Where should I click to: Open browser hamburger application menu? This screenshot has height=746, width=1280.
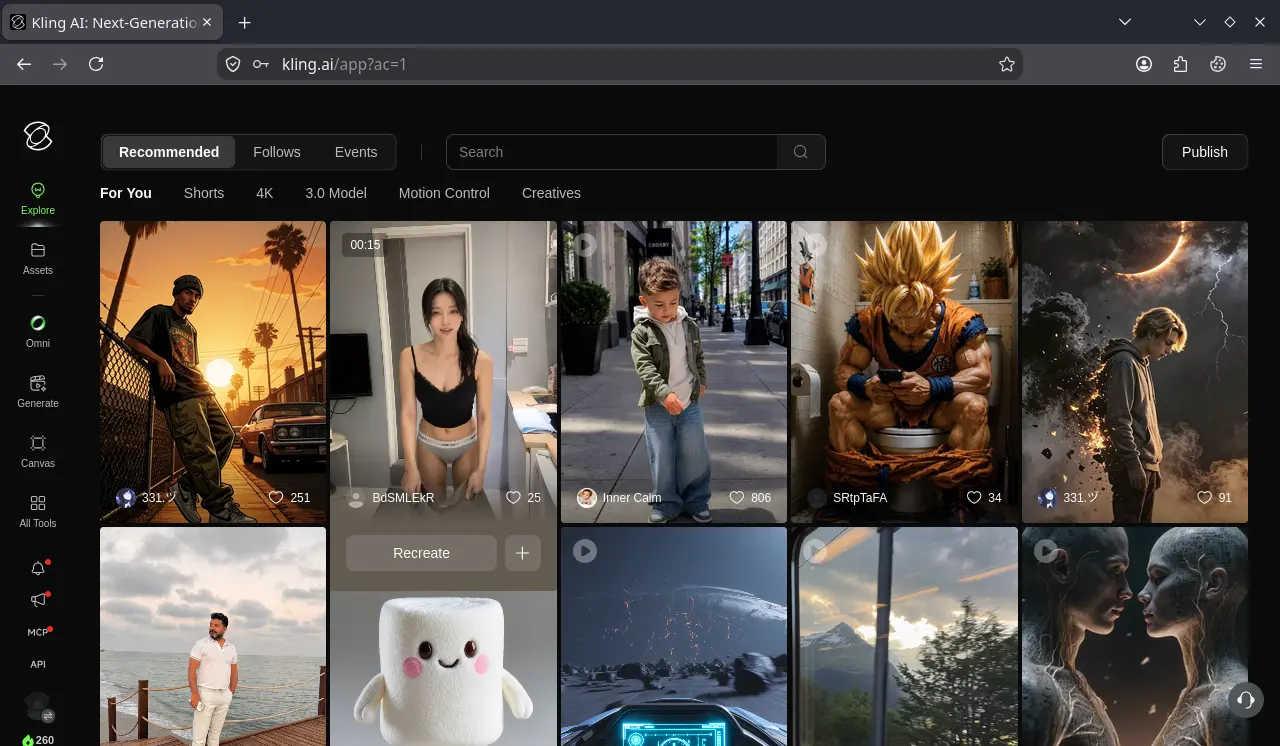[x=1256, y=64]
